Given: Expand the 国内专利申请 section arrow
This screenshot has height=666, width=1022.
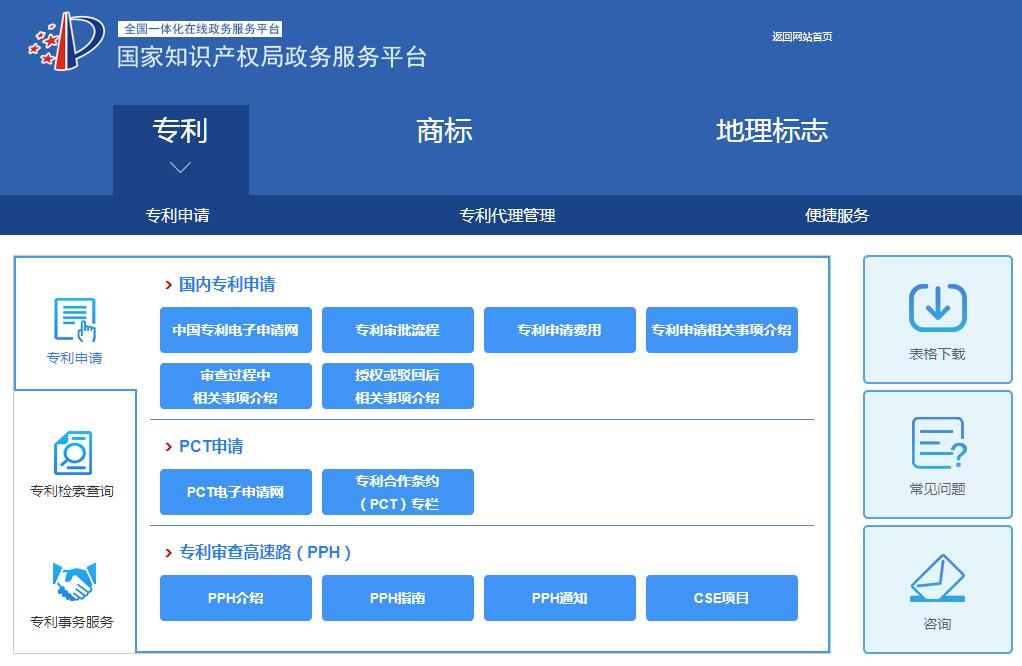Looking at the screenshot, I should click(x=169, y=285).
